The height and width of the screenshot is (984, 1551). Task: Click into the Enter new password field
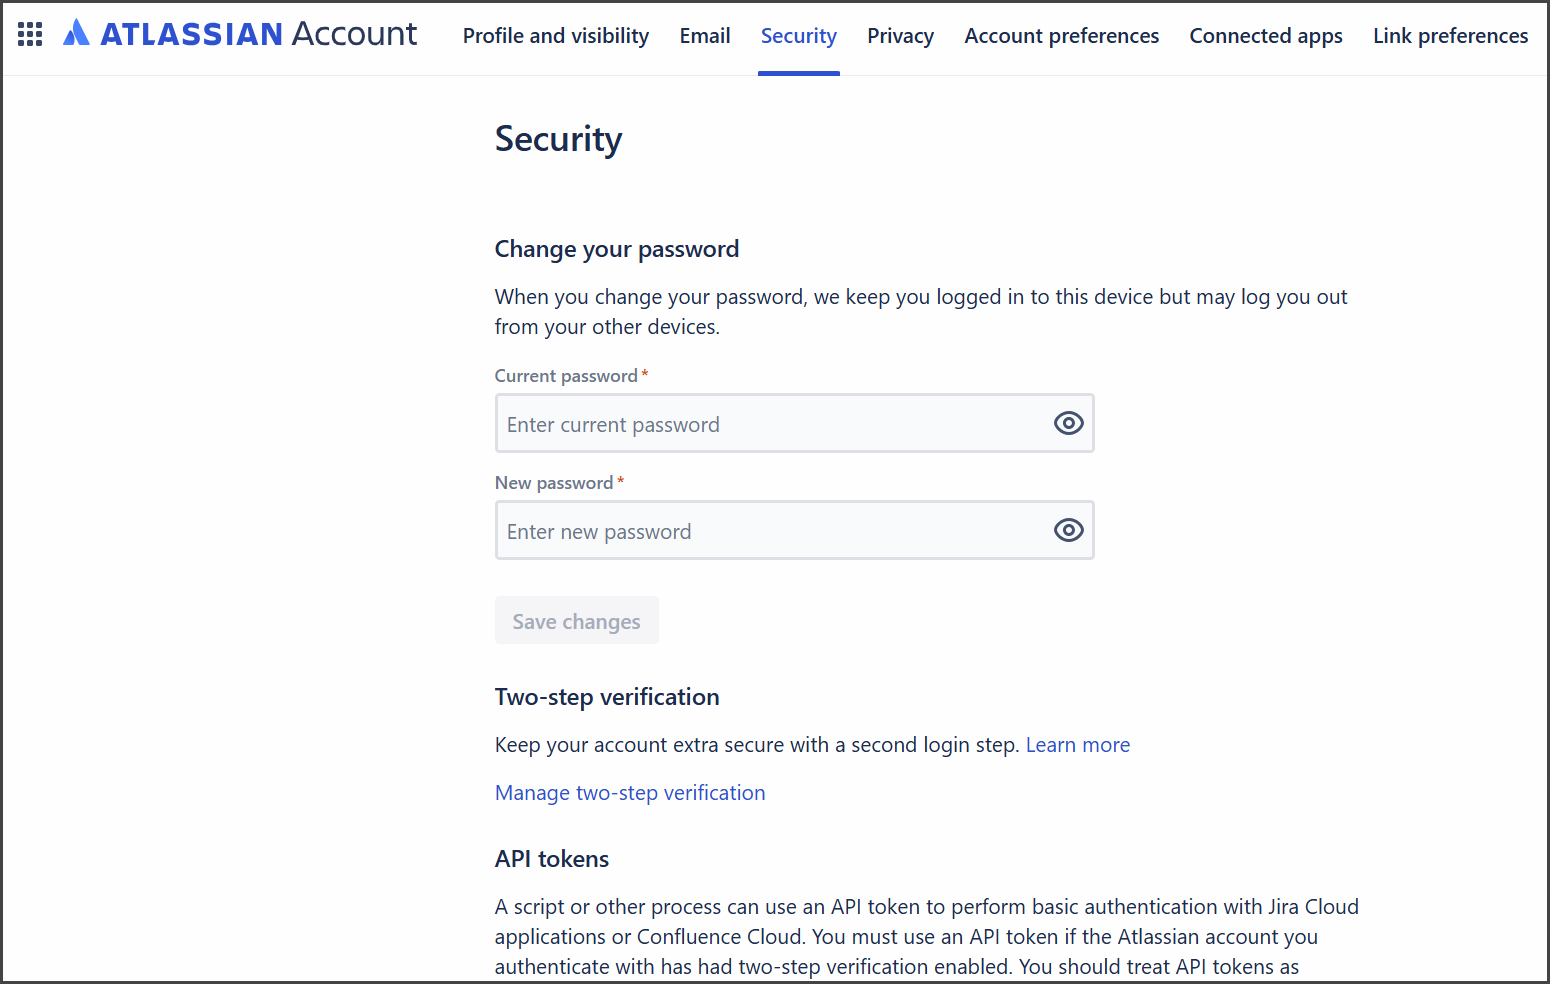click(770, 531)
